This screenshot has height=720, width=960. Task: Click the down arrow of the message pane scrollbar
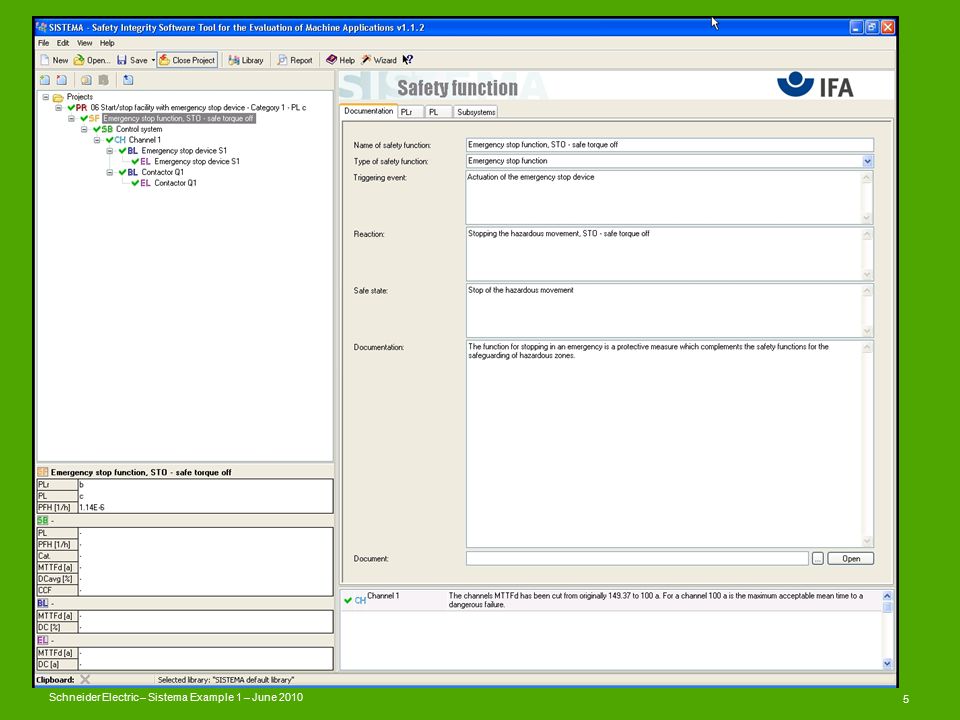click(887, 664)
